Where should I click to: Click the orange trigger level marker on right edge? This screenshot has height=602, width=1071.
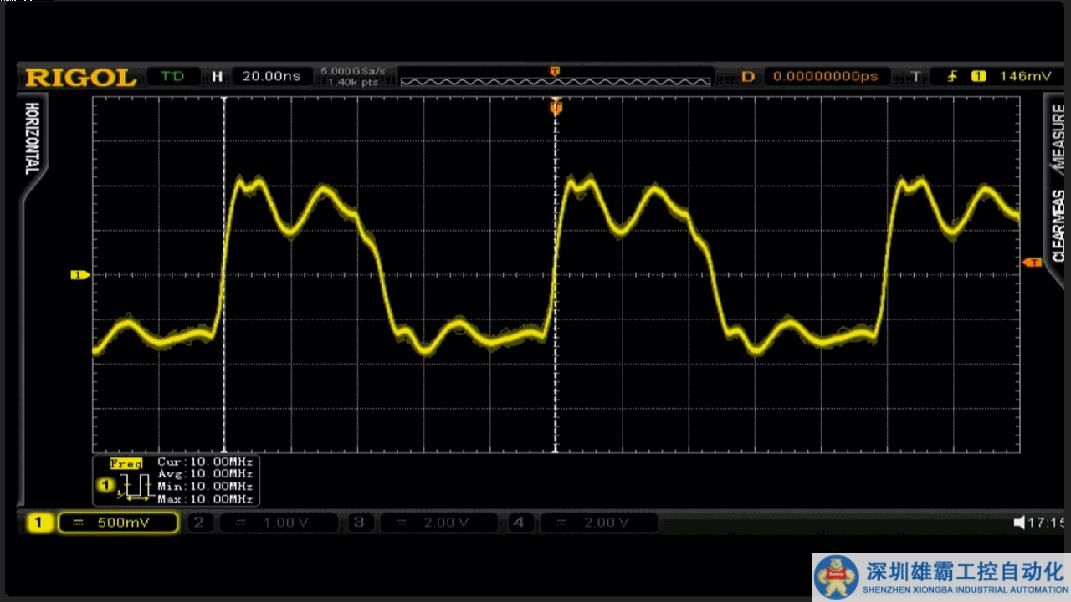(x=1033, y=262)
